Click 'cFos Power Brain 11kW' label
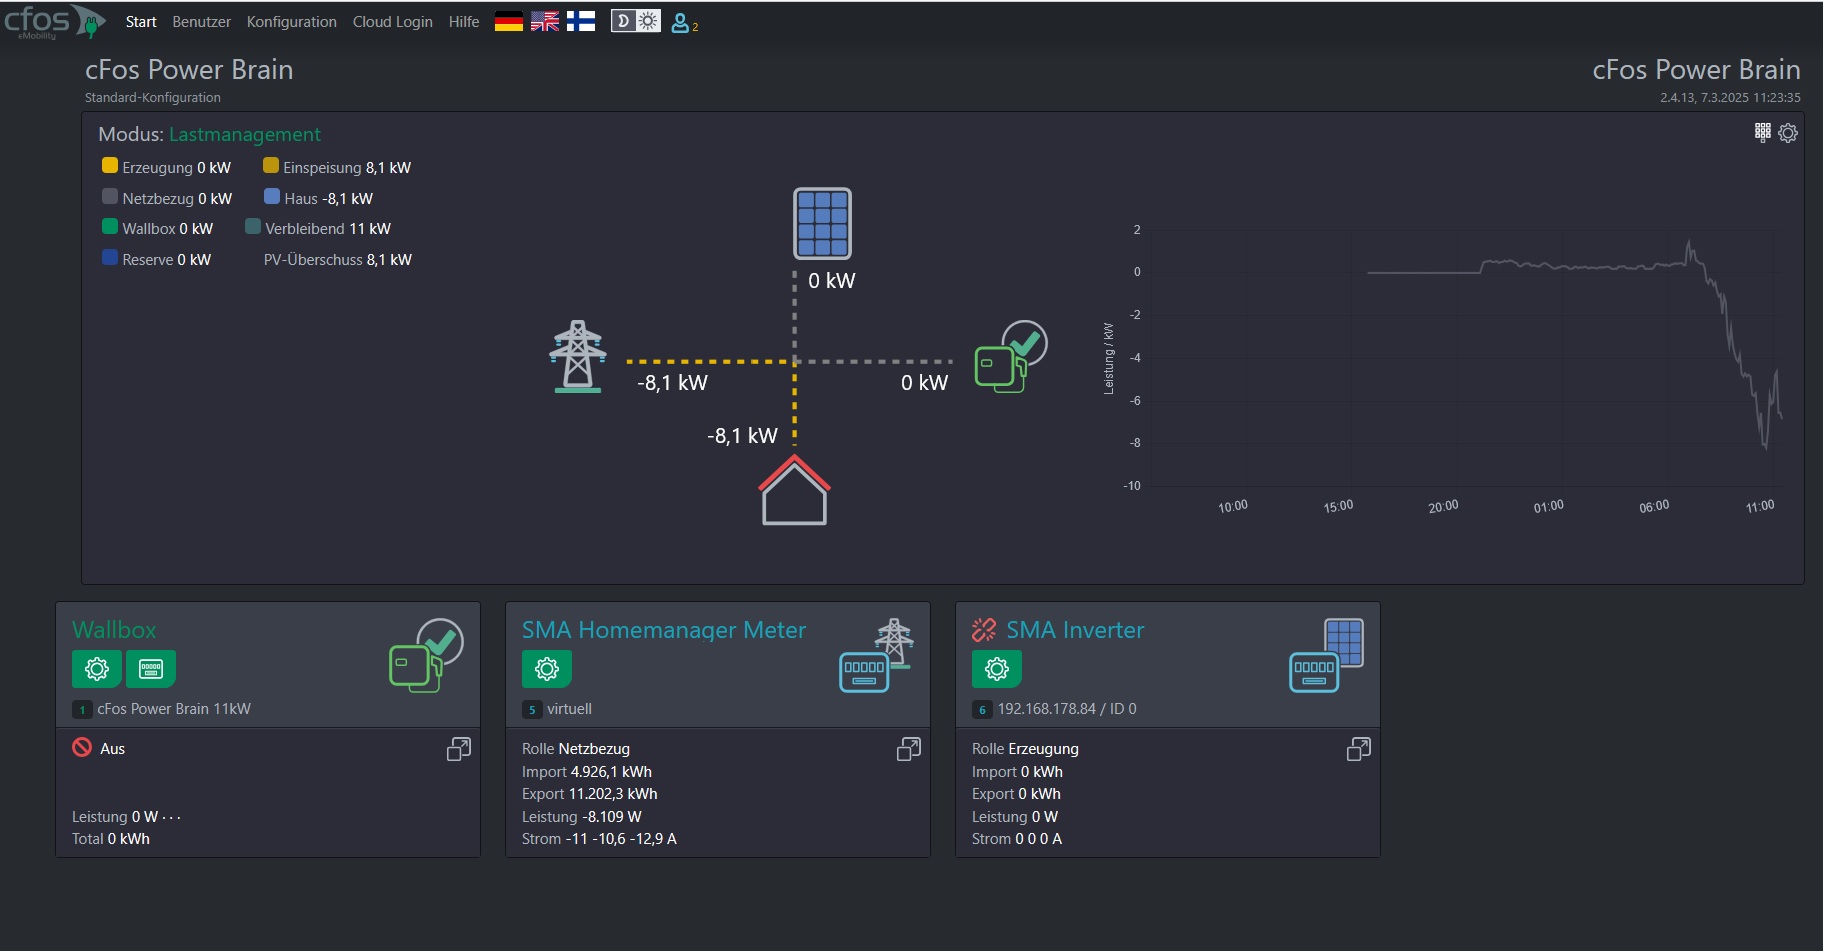This screenshot has width=1823, height=951. click(x=174, y=709)
